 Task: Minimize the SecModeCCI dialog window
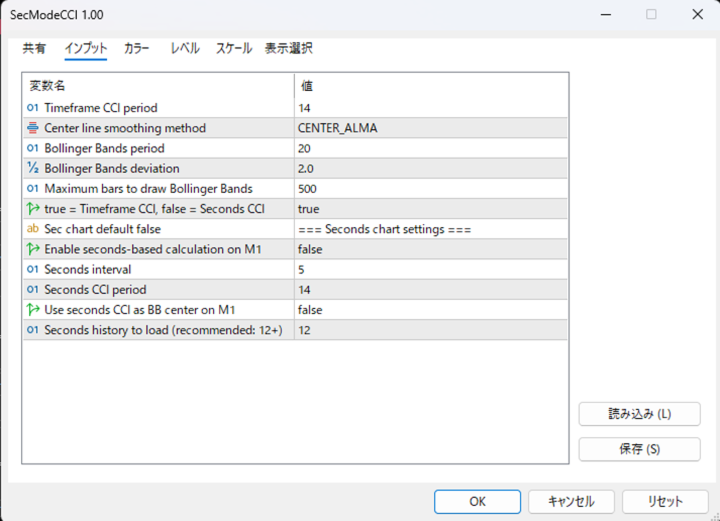click(x=606, y=15)
